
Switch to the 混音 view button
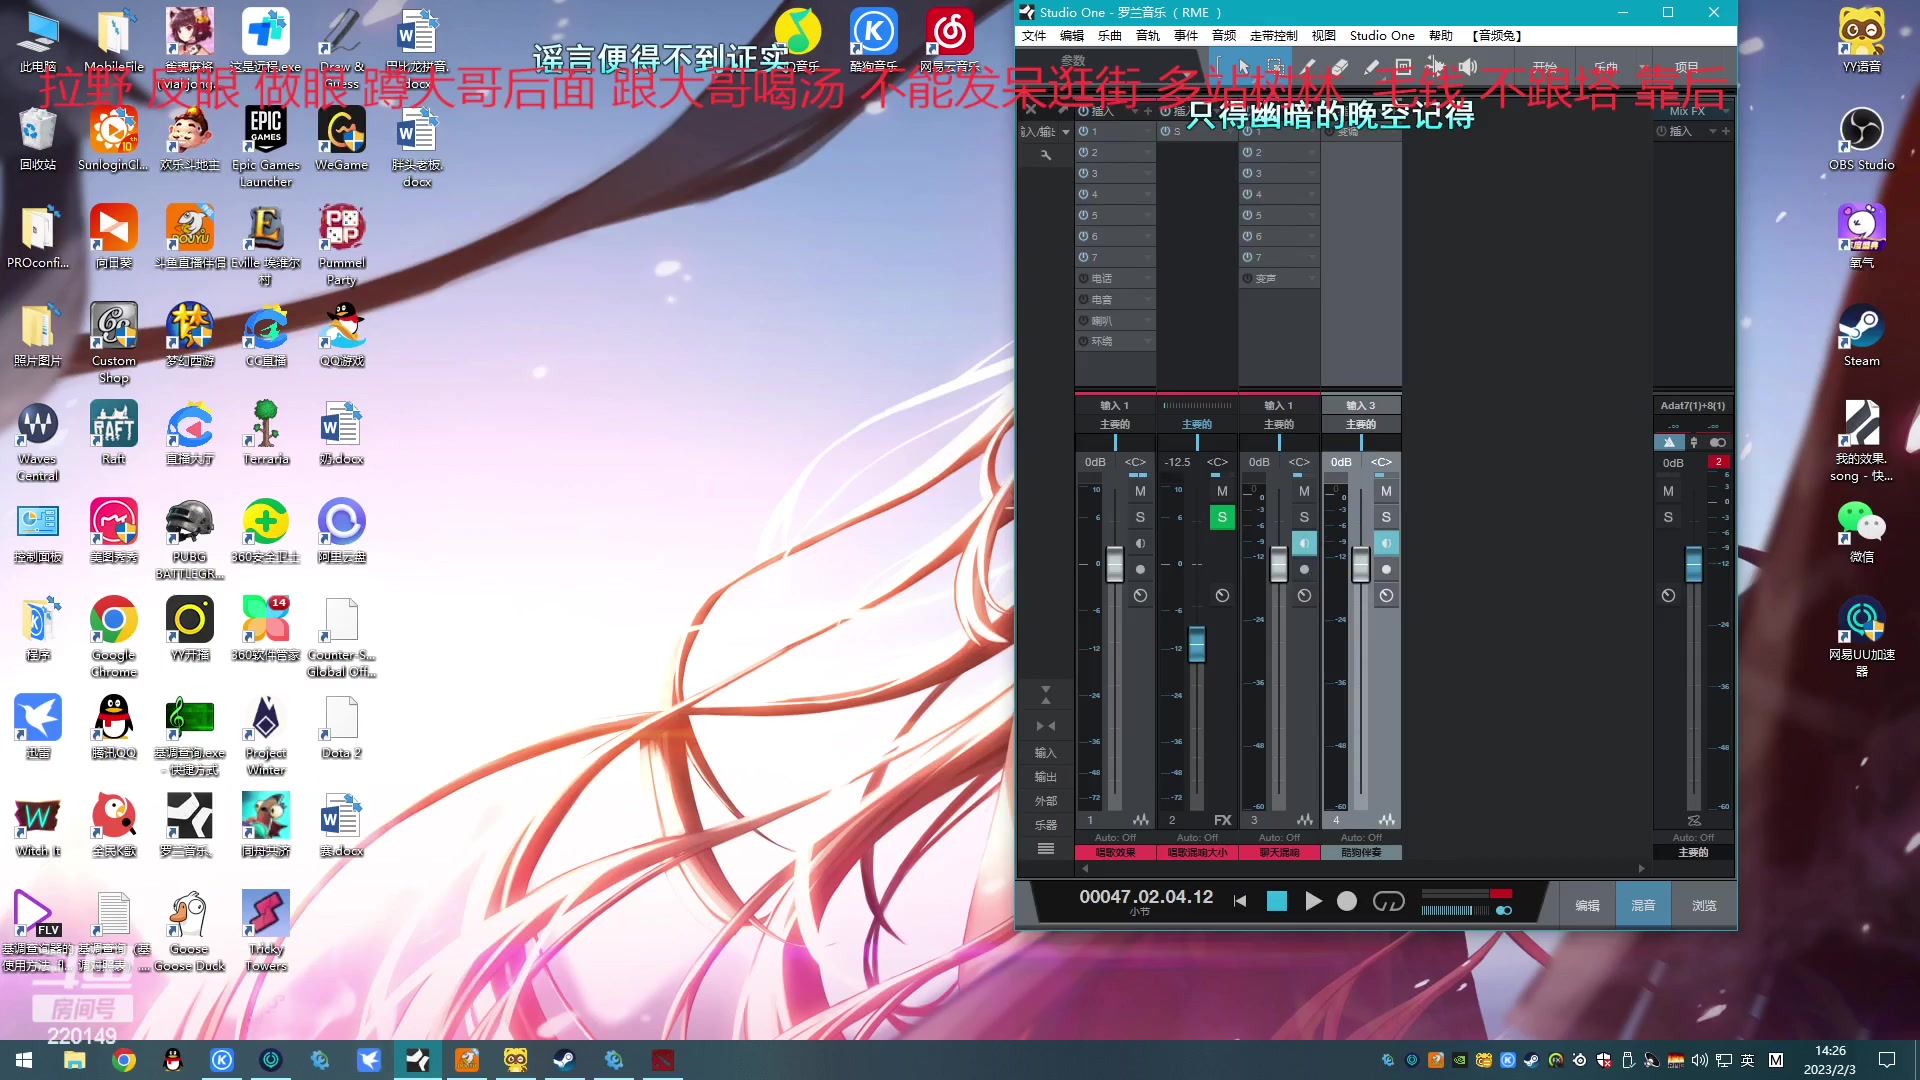[x=1643, y=905]
